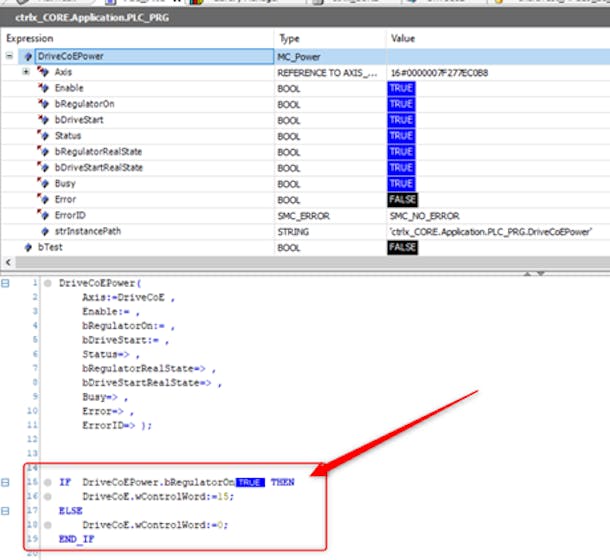
Task: Toggle breakpoint marker on line 1
Action: tap(48, 283)
